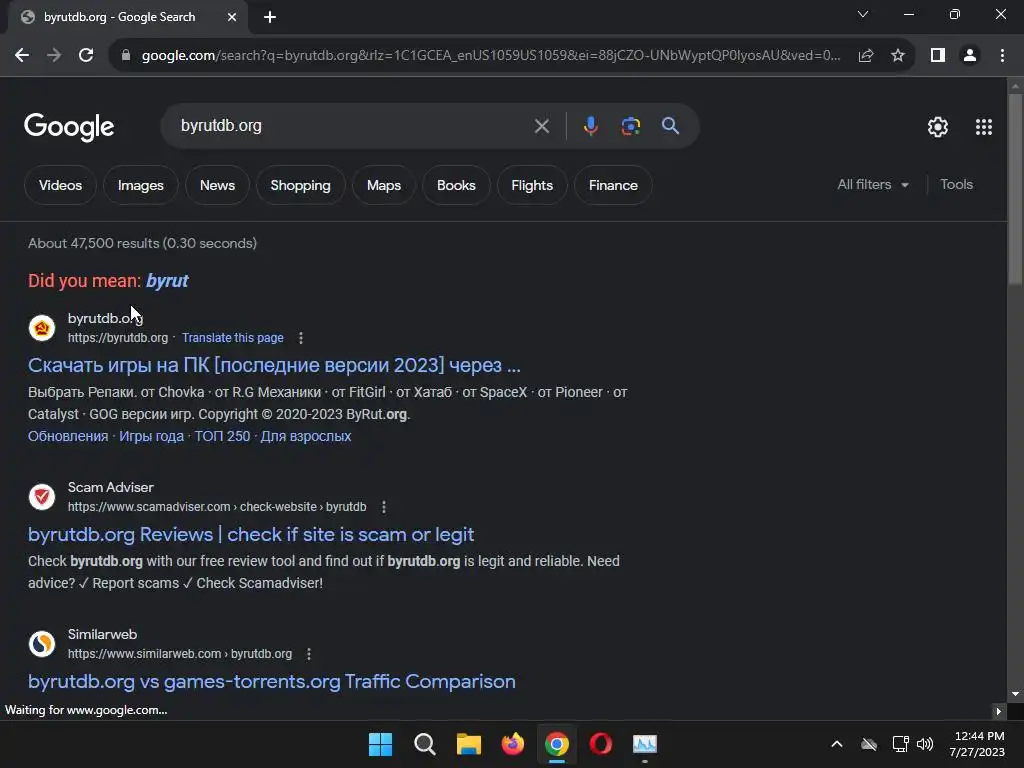Open more options for Scam Adviser result
The image size is (1024, 768).
coord(384,507)
